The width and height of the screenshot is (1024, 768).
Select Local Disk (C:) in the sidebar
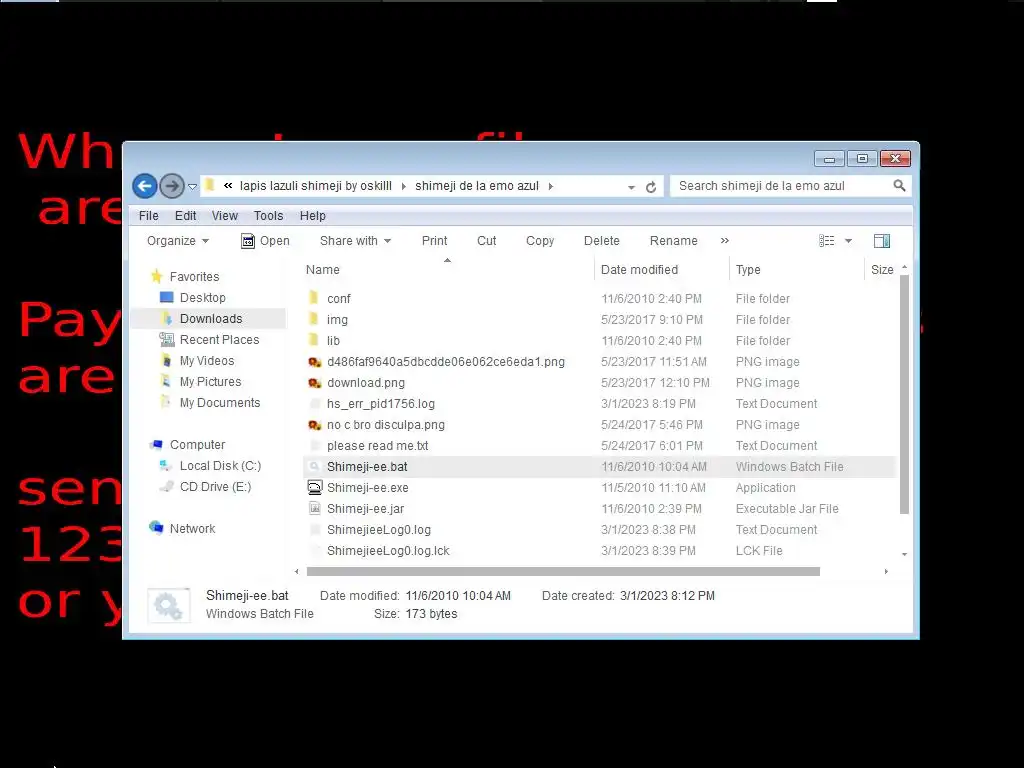[x=220, y=466]
